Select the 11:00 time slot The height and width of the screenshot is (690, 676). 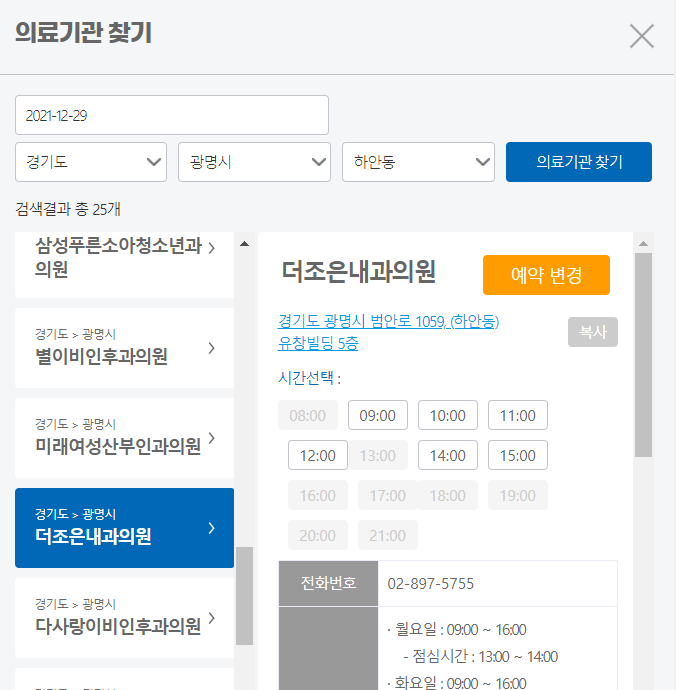[x=518, y=415]
